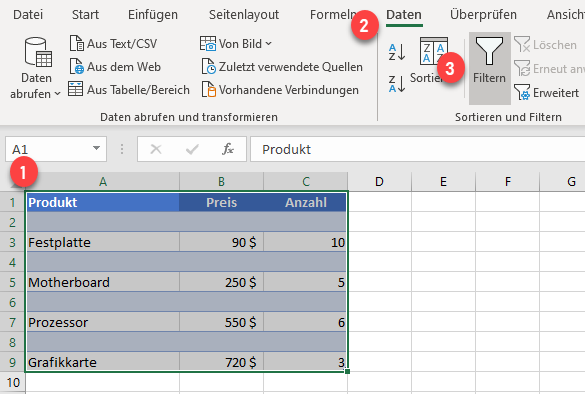This screenshot has height=394, width=585.
Task: Select row 1 header
Action: (x=12, y=202)
